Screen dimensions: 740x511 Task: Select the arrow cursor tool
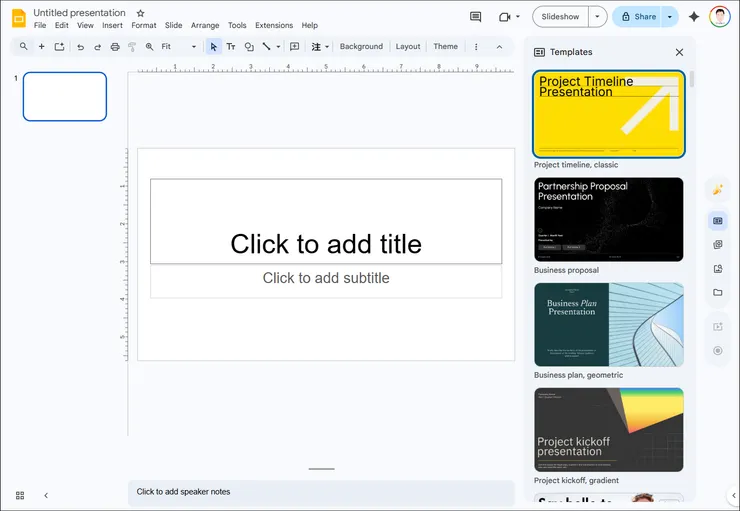213,47
